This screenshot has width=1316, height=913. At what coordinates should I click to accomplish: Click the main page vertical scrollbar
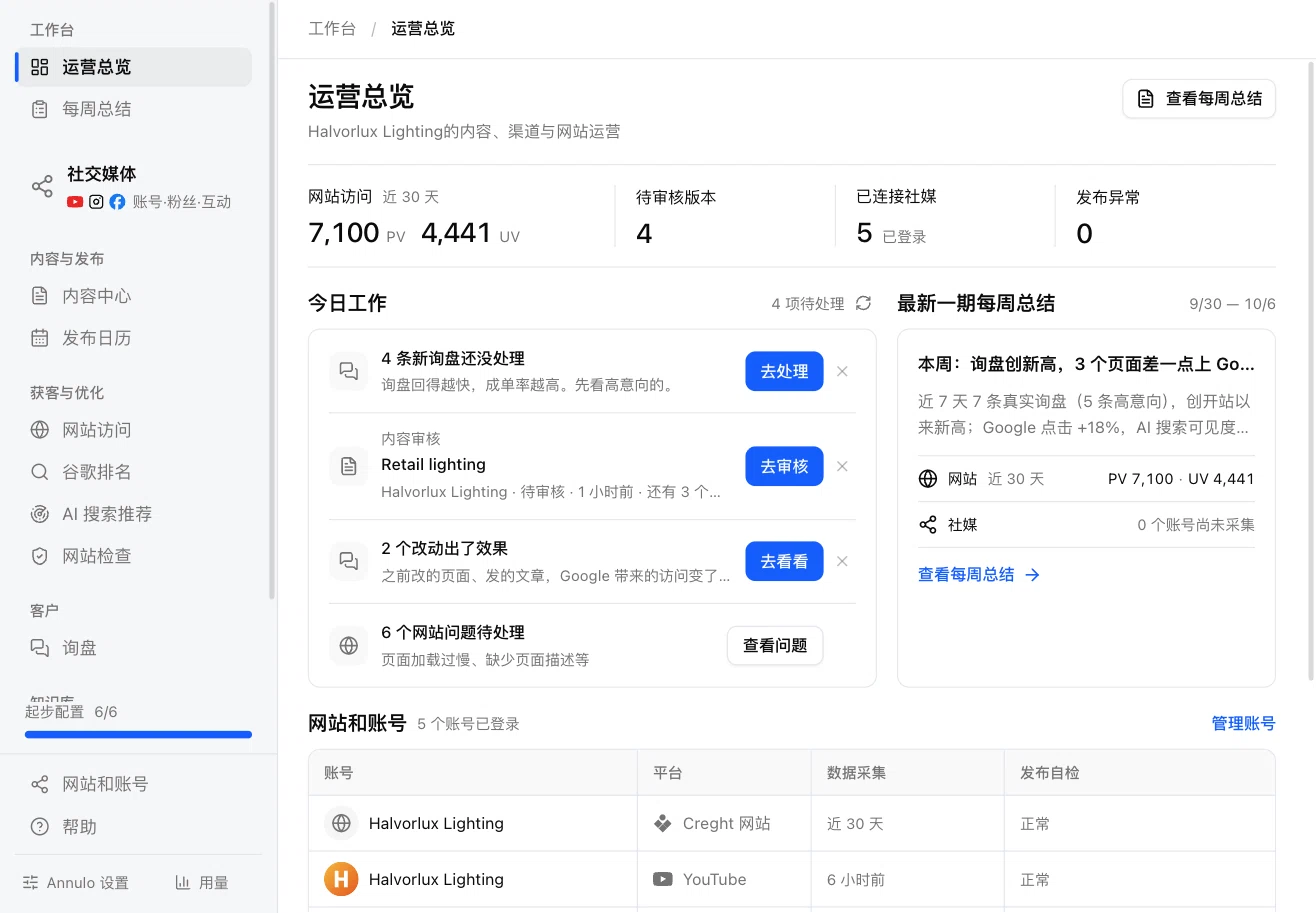point(1311,372)
